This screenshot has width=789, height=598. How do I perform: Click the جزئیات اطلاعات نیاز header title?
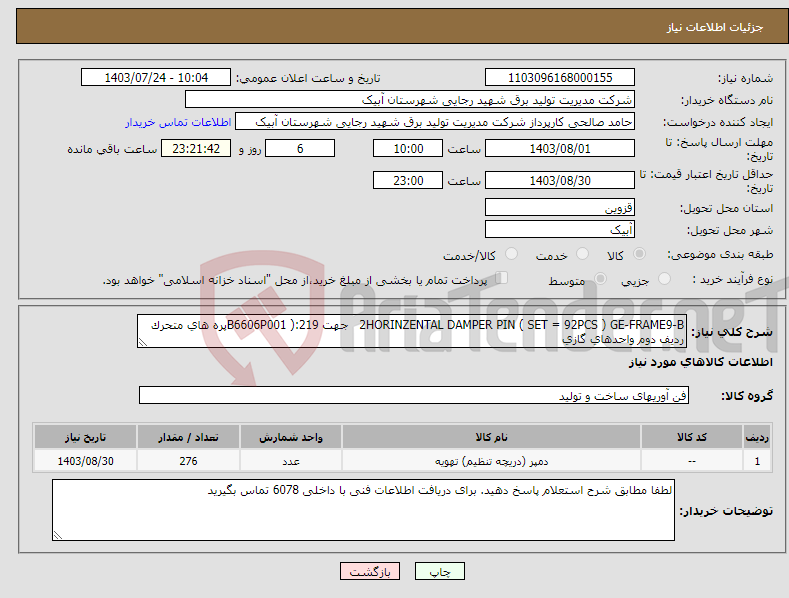point(715,27)
